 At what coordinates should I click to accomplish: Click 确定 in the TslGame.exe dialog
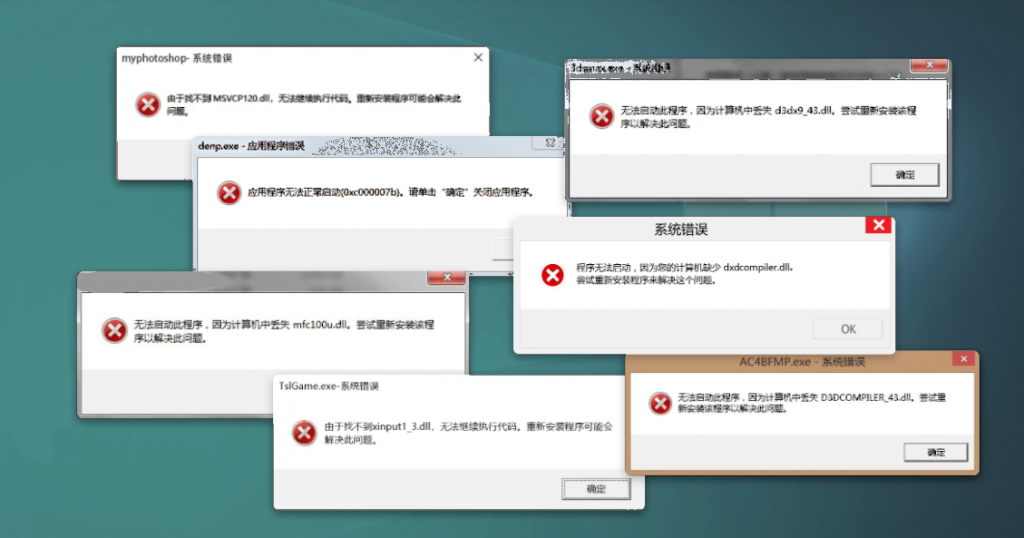coord(596,488)
